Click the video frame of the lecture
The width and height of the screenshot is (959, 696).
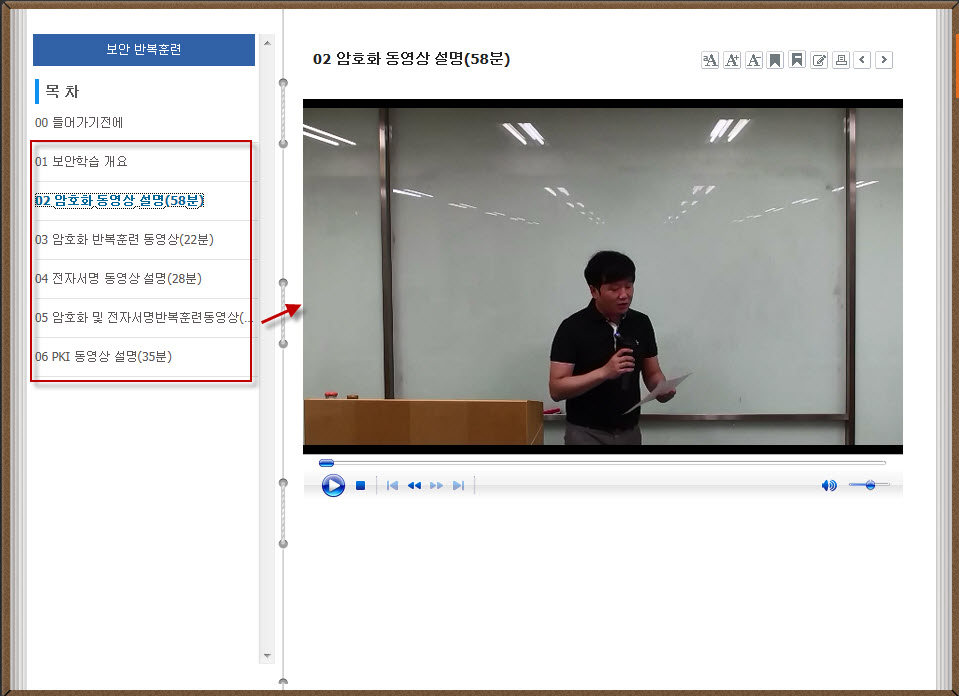[602, 276]
